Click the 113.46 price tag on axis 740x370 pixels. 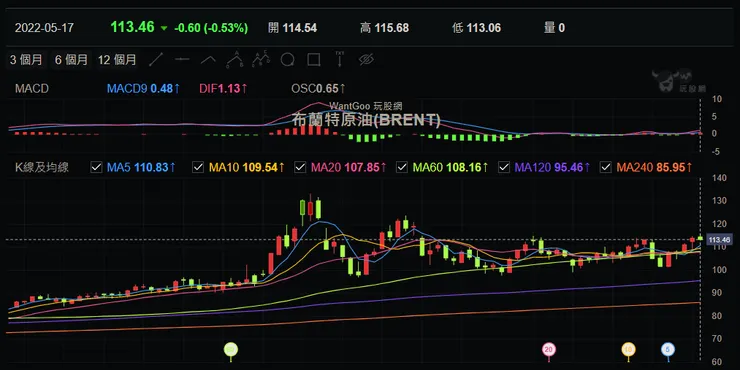point(720,240)
